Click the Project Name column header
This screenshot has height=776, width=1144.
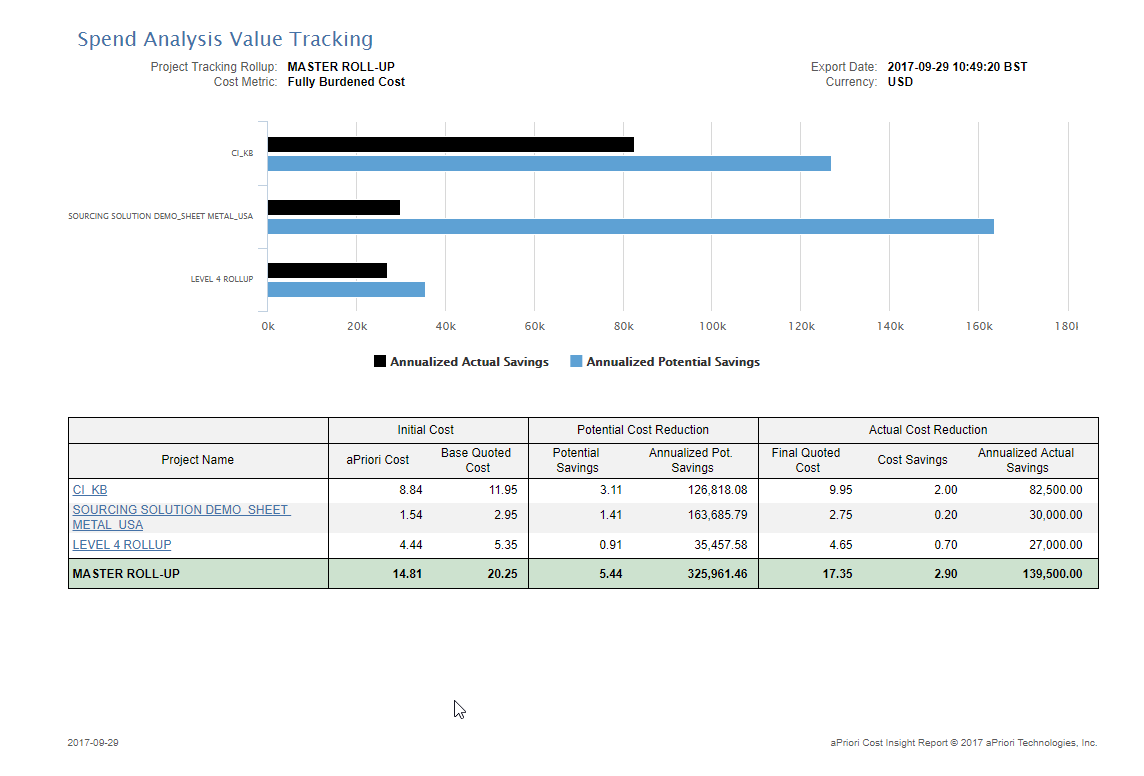point(198,460)
